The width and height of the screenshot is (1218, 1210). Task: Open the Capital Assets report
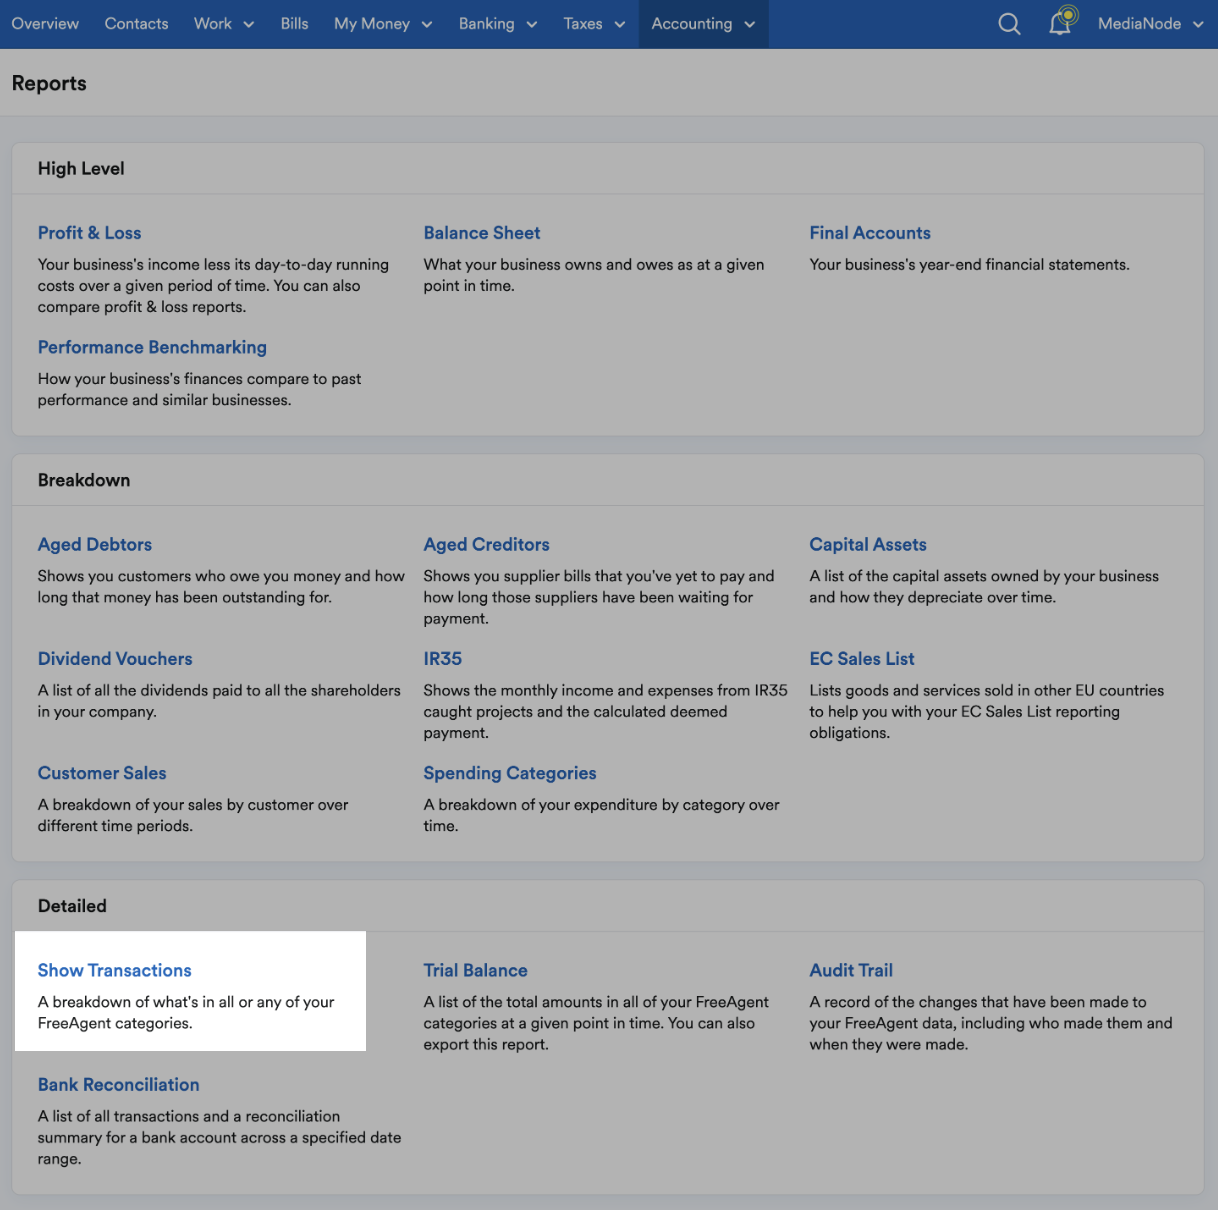coord(868,545)
